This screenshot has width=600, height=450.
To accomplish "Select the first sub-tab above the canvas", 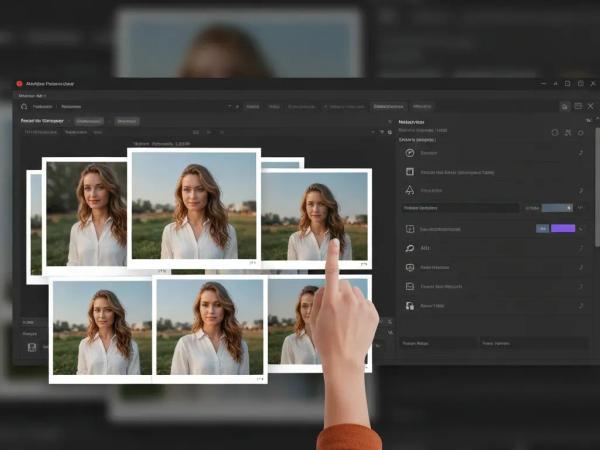I will (x=41, y=132).
